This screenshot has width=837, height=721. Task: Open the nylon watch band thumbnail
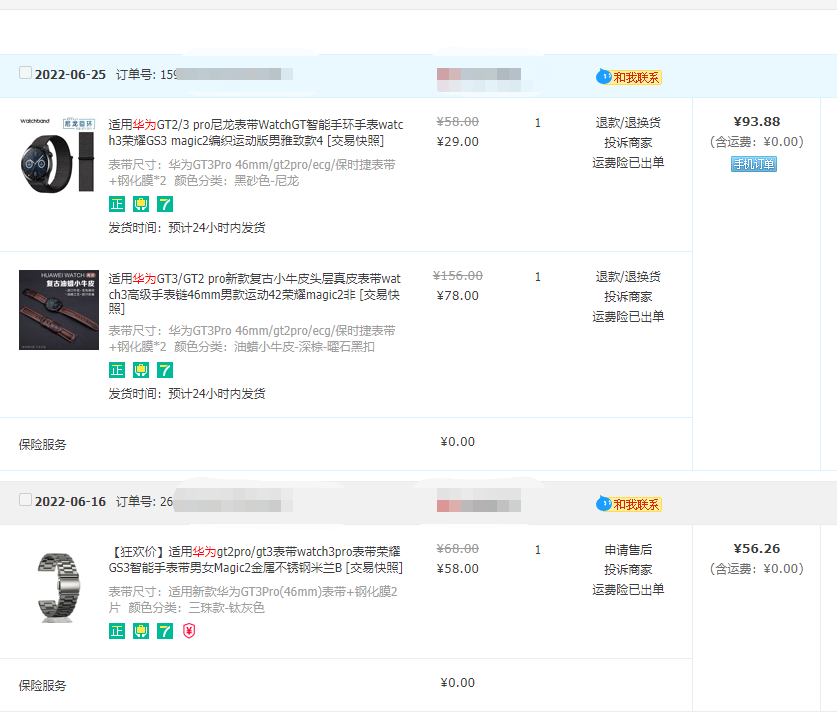59,155
